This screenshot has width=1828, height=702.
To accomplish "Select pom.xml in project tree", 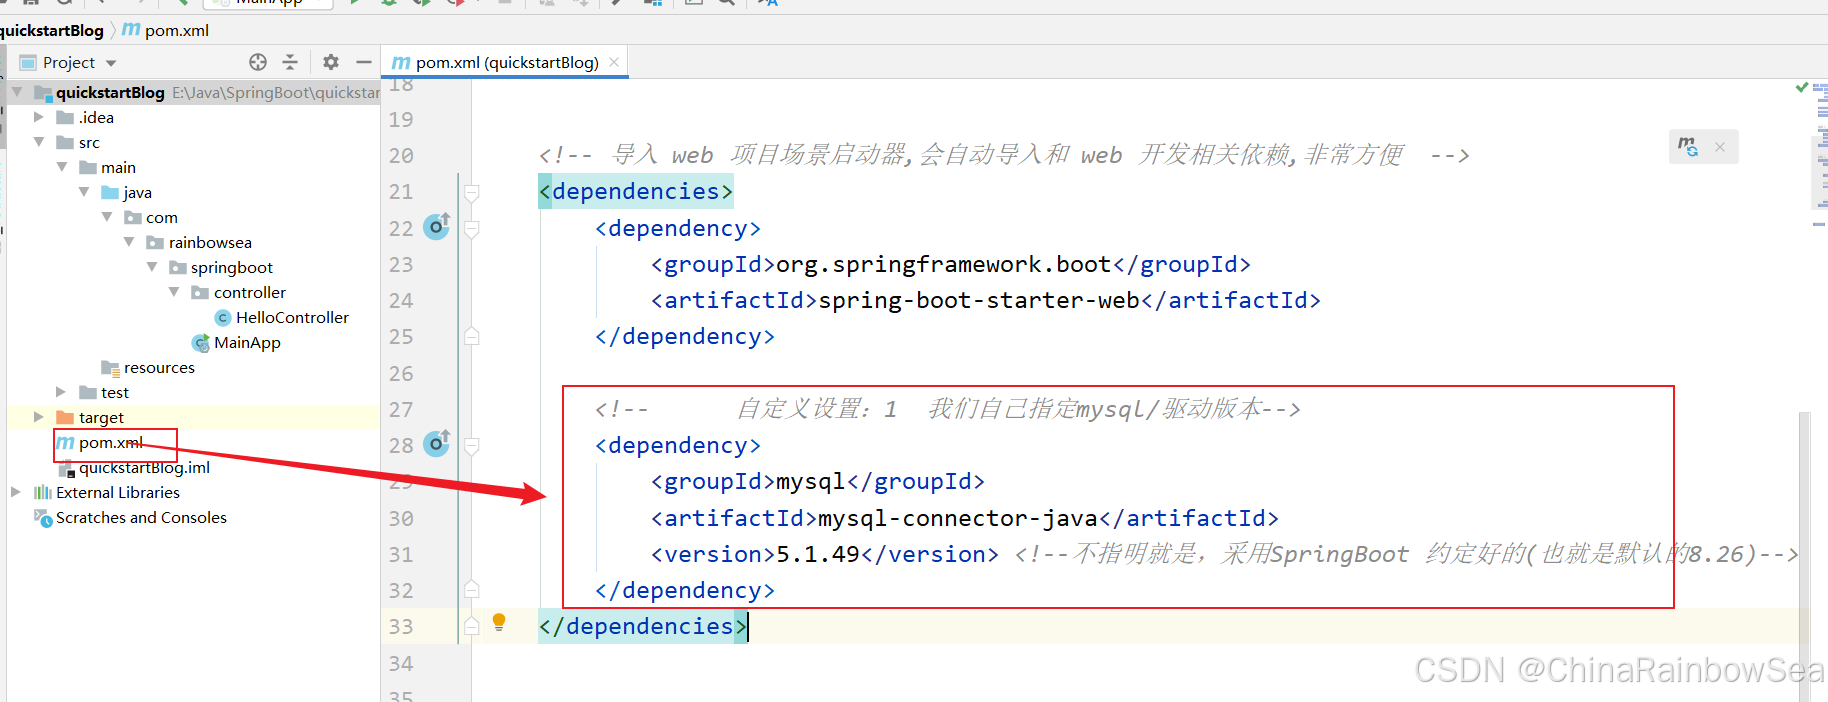I will point(111,442).
